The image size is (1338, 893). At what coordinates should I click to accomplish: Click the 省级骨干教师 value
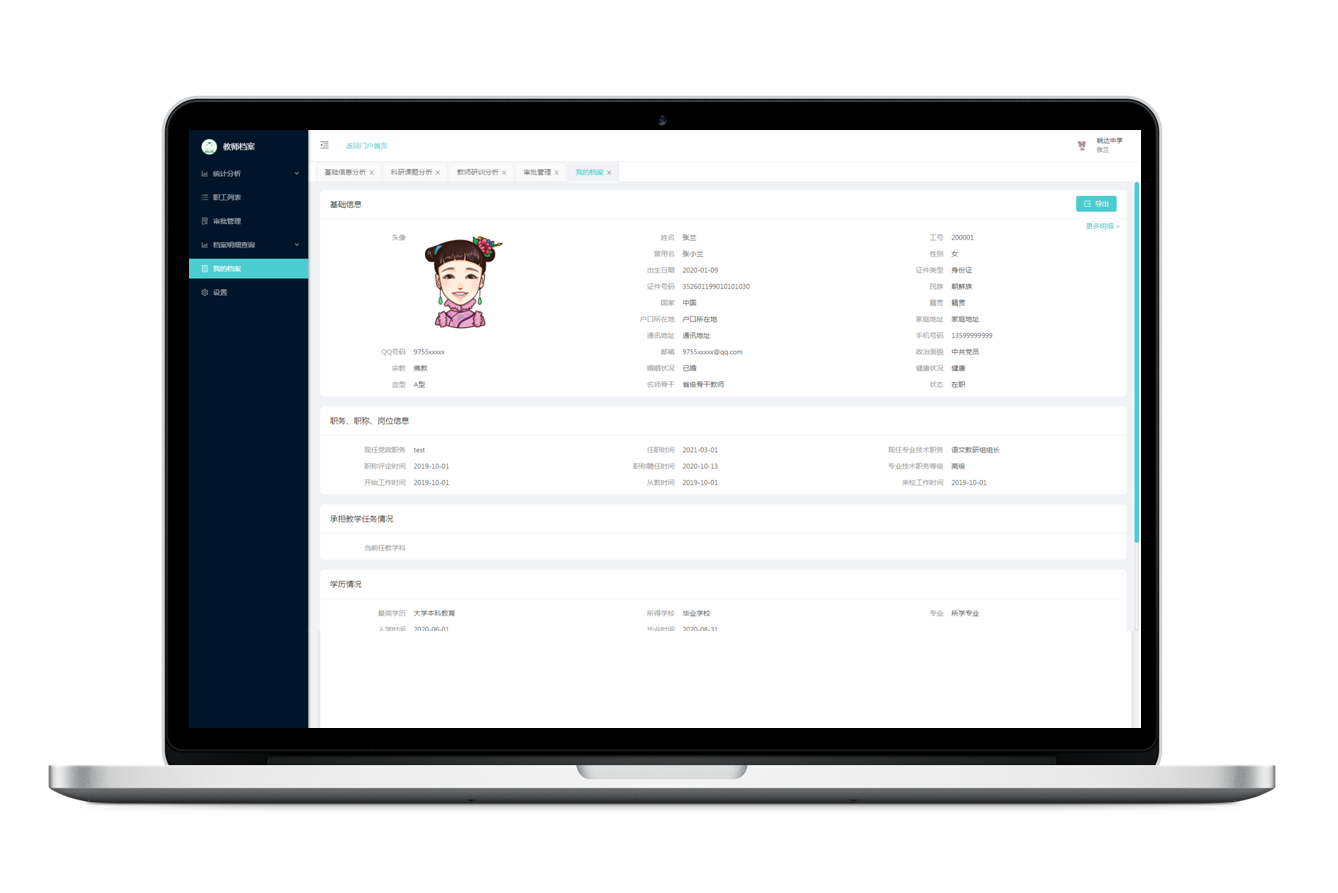tap(703, 384)
